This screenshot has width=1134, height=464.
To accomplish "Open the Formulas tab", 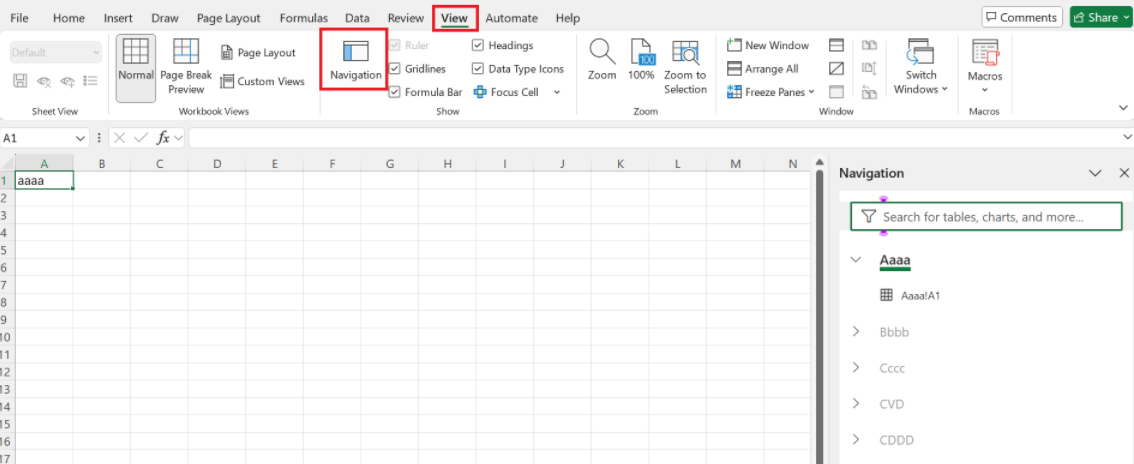I will (304, 18).
